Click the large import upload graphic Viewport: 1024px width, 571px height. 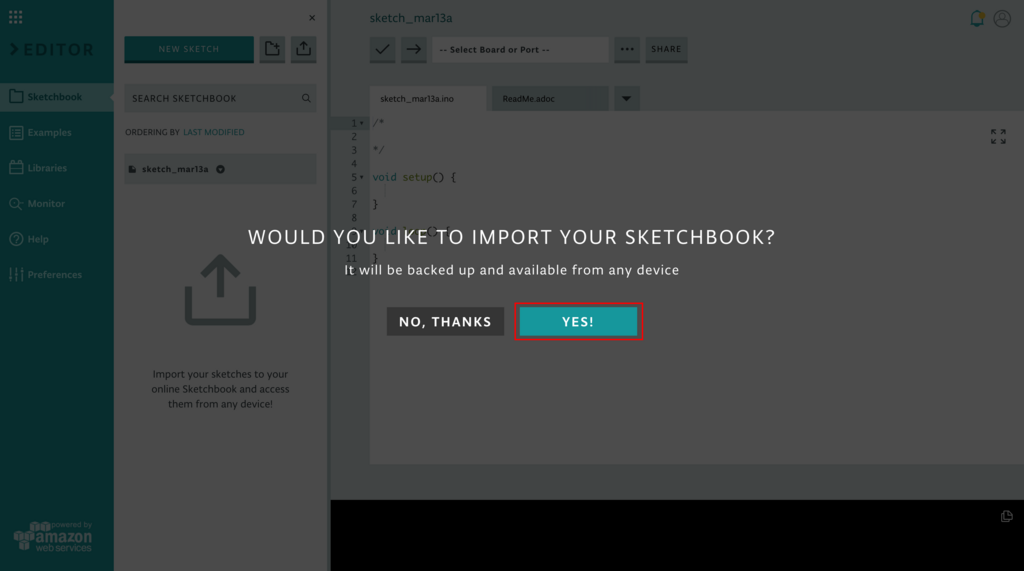220,290
